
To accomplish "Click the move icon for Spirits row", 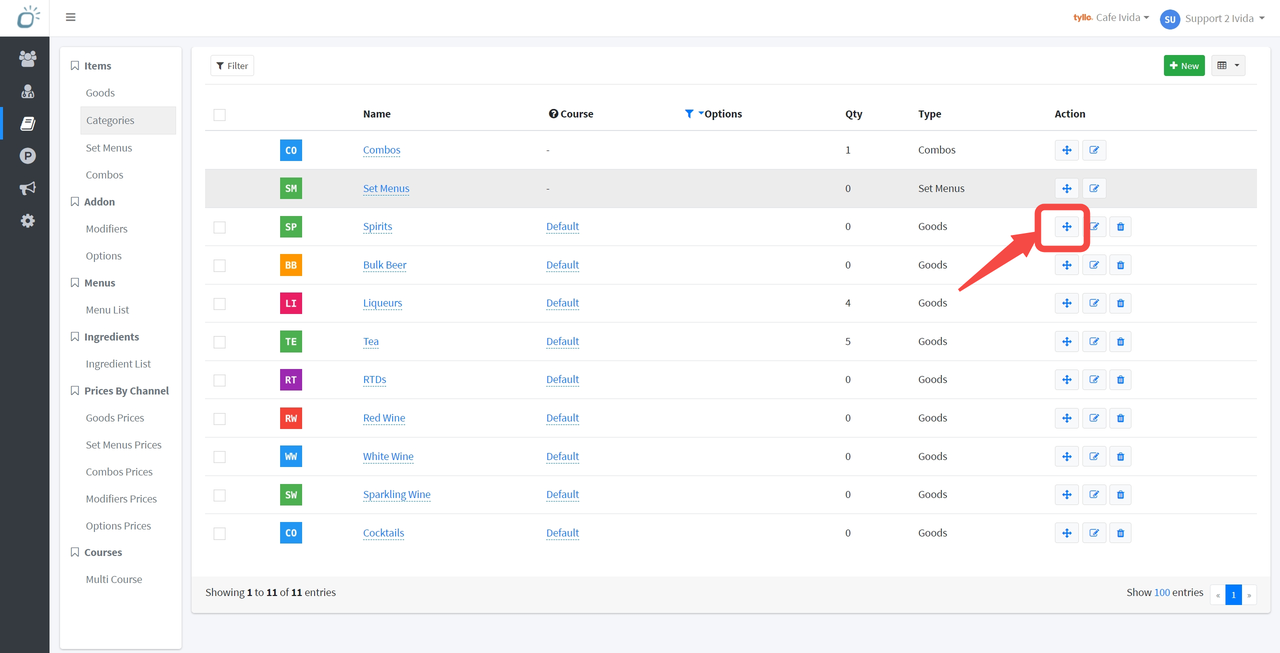I will [1067, 227].
